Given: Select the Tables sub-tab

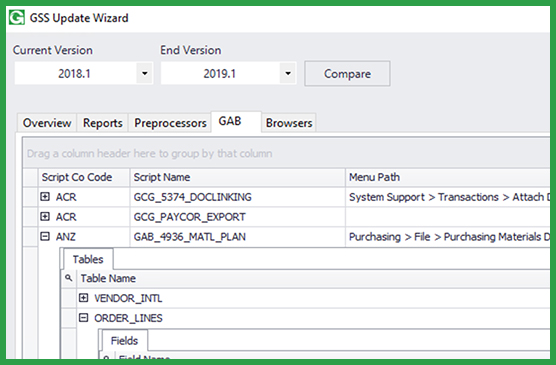Looking at the screenshot, I should coord(88,259).
